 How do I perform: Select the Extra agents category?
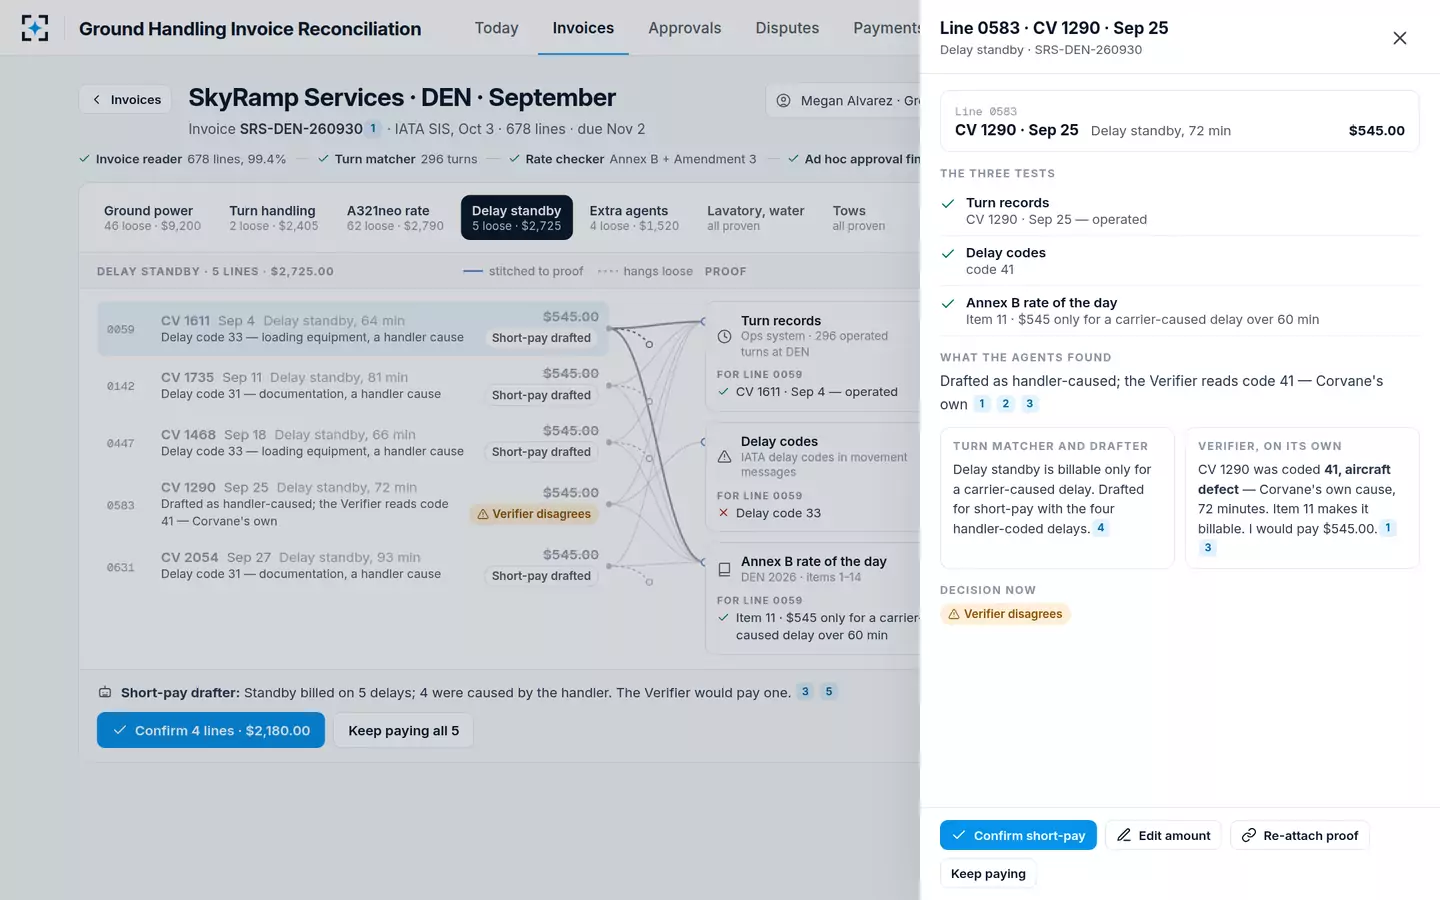(634, 217)
